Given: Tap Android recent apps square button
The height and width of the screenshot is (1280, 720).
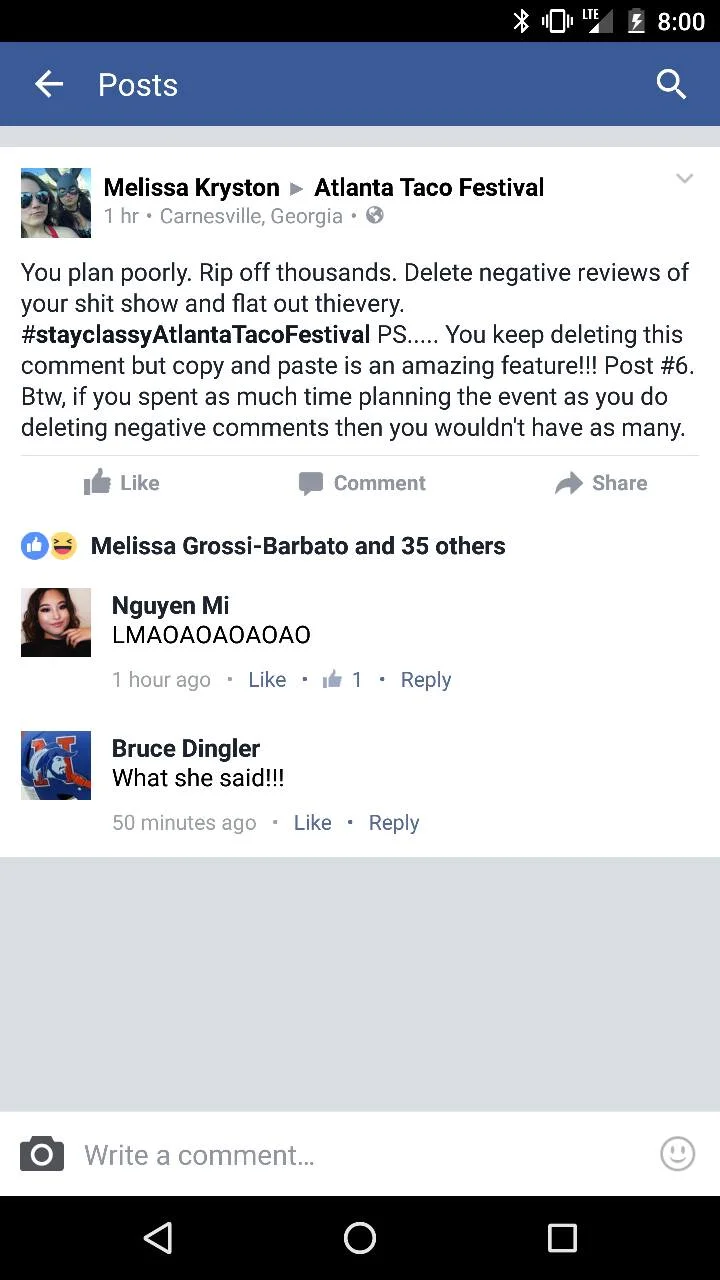Looking at the screenshot, I should [562, 1238].
